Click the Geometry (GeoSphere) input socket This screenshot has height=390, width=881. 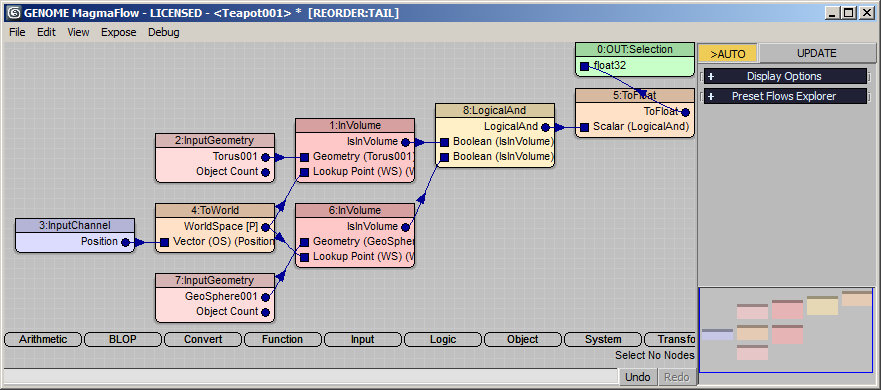305,242
